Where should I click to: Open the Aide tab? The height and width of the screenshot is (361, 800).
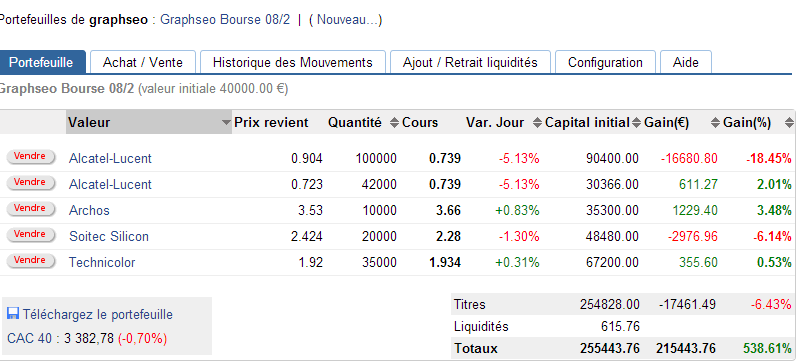click(x=686, y=63)
